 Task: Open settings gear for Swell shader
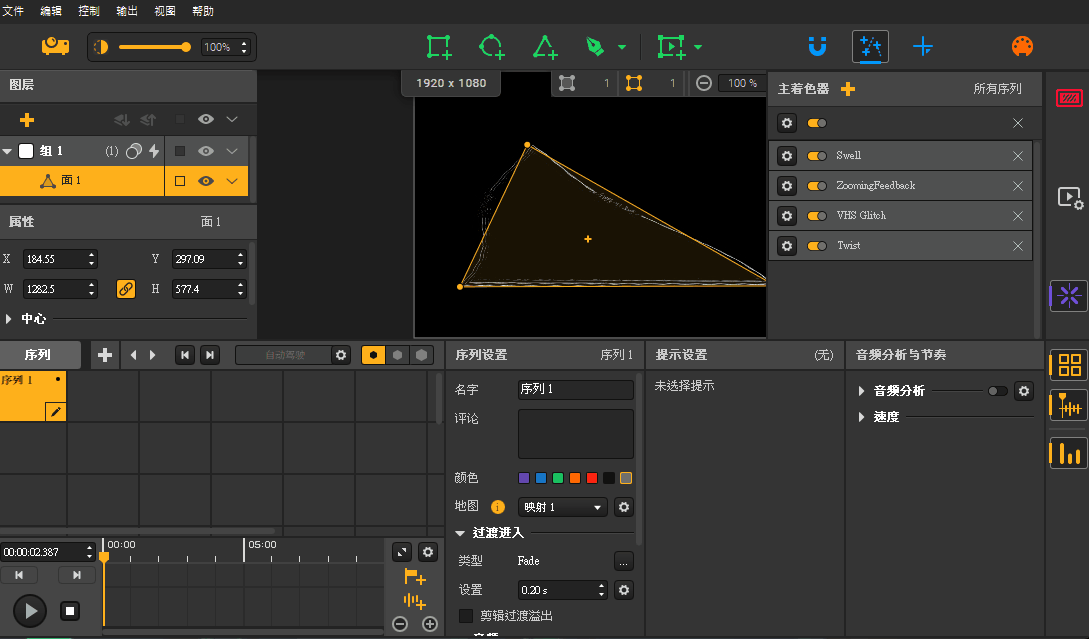(787, 156)
